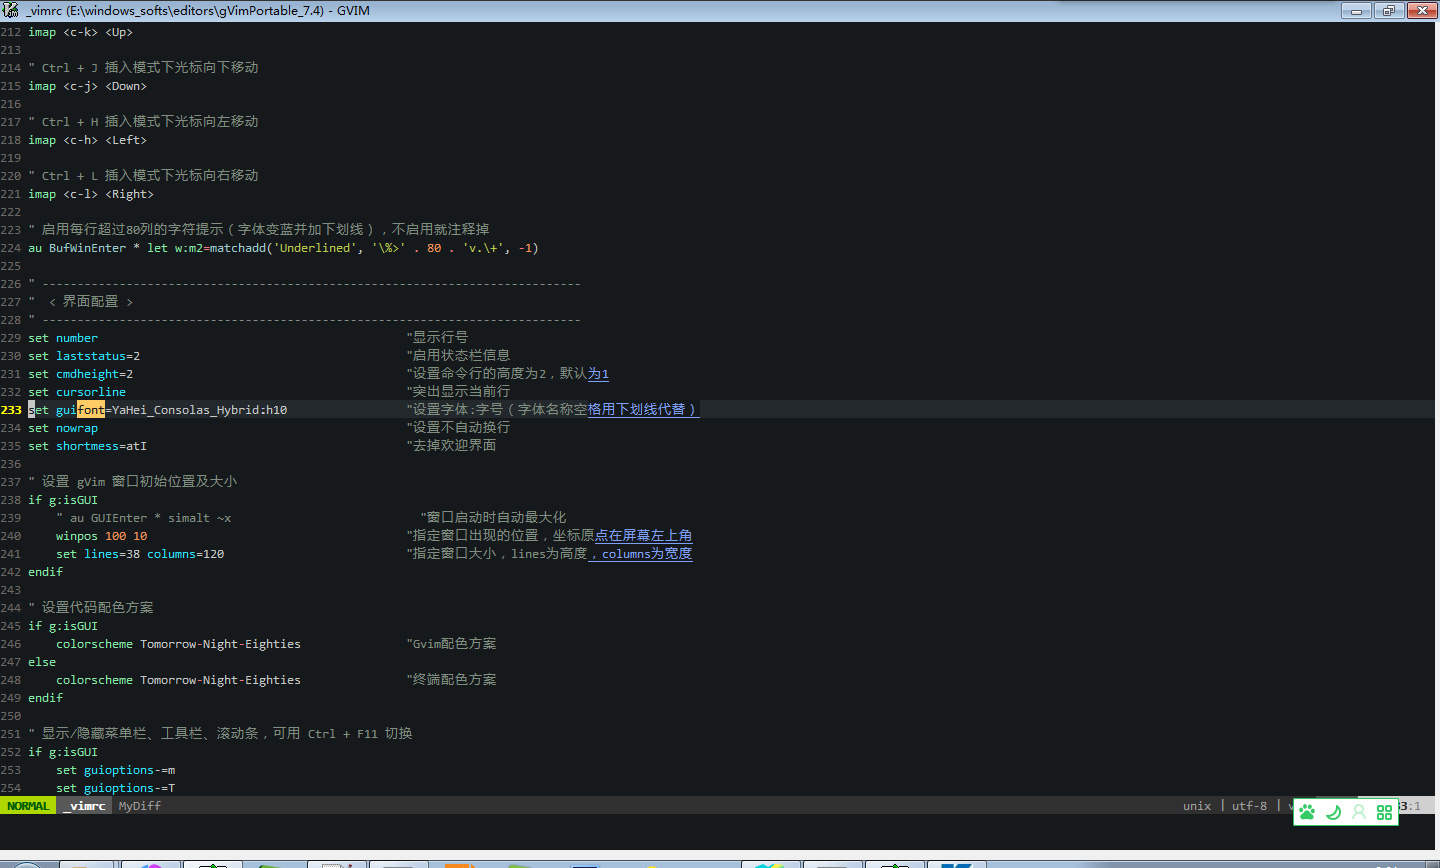Open the grid icon in the floating widget

coord(1384,811)
